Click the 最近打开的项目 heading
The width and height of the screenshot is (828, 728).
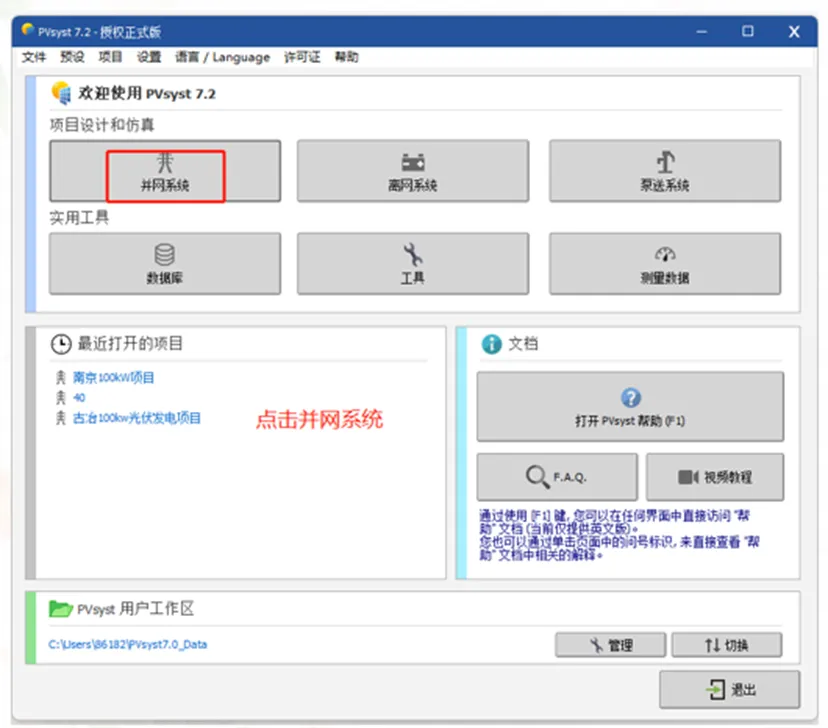pyautogui.click(x=130, y=343)
